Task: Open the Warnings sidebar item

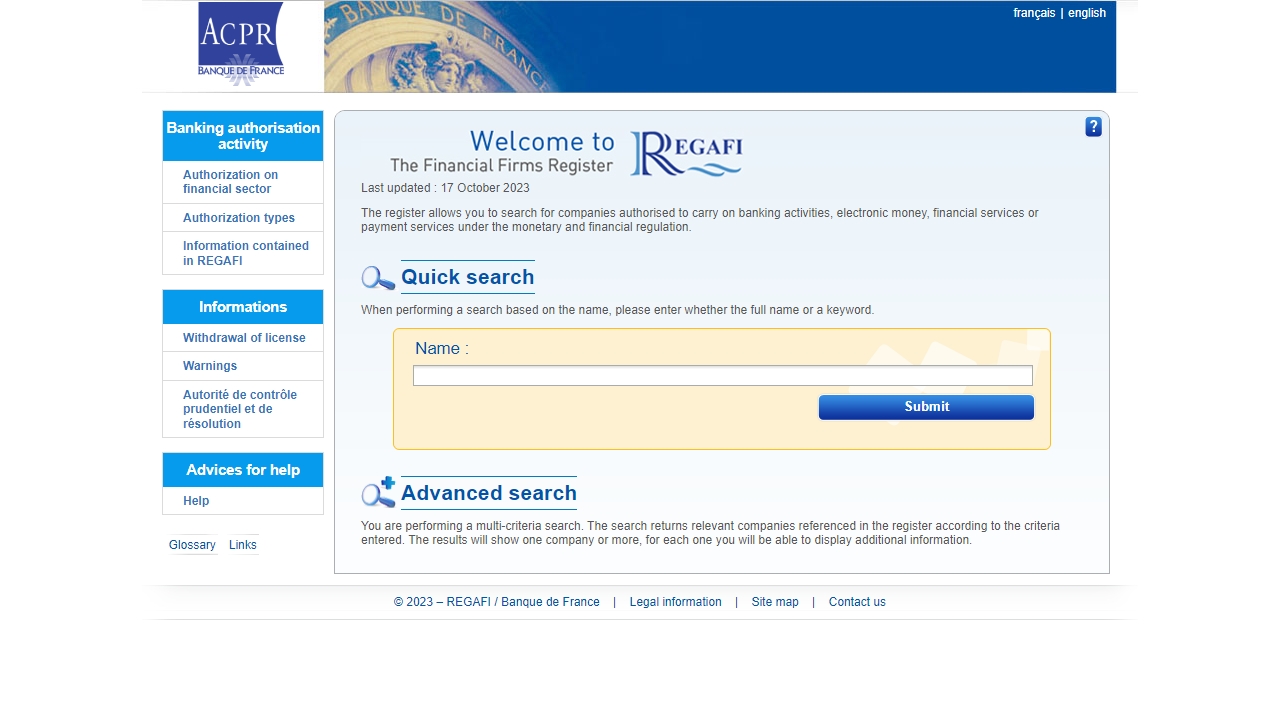Action: pyautogui.click(x=210, y=366)
